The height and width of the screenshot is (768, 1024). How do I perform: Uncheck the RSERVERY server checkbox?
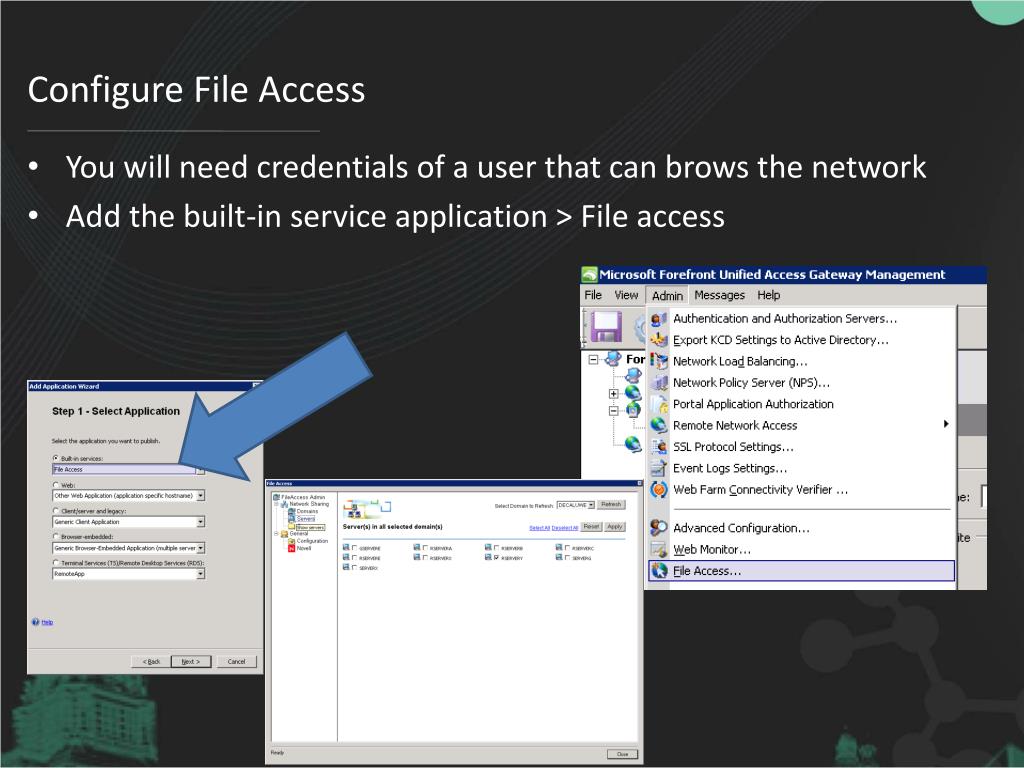[496, 558]
